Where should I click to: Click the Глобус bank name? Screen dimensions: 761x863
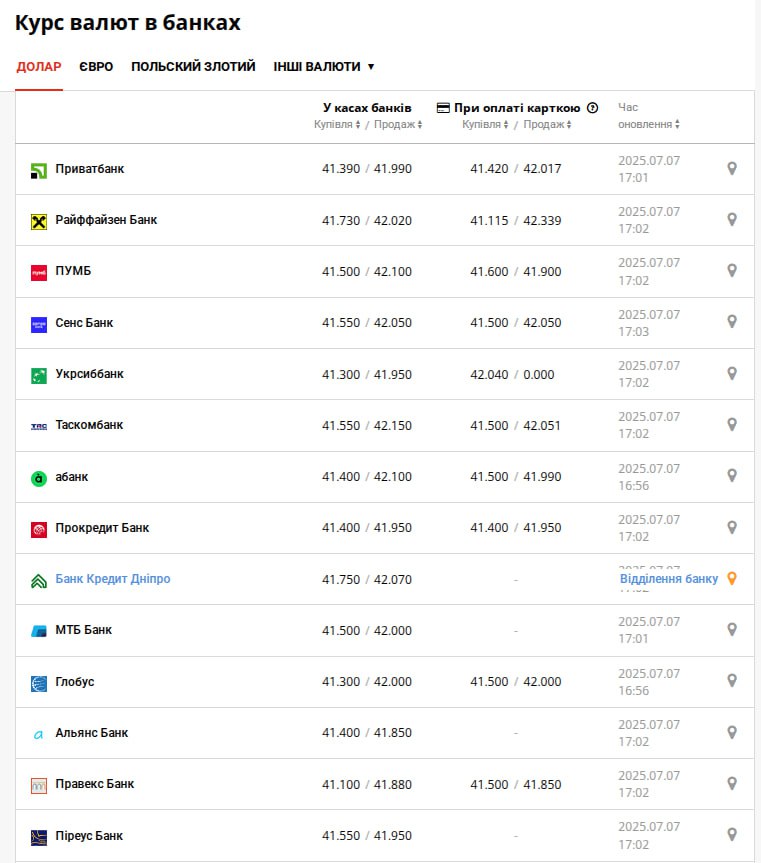[x=75, y=682]
